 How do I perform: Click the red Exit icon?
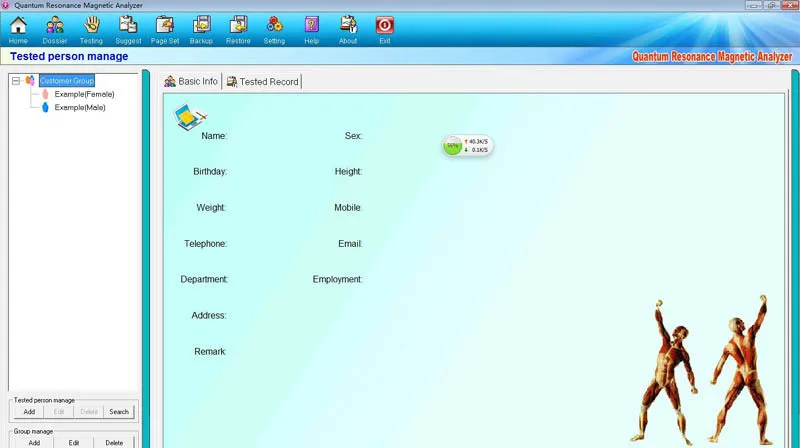pyautogui.click(x=384, y=29)
